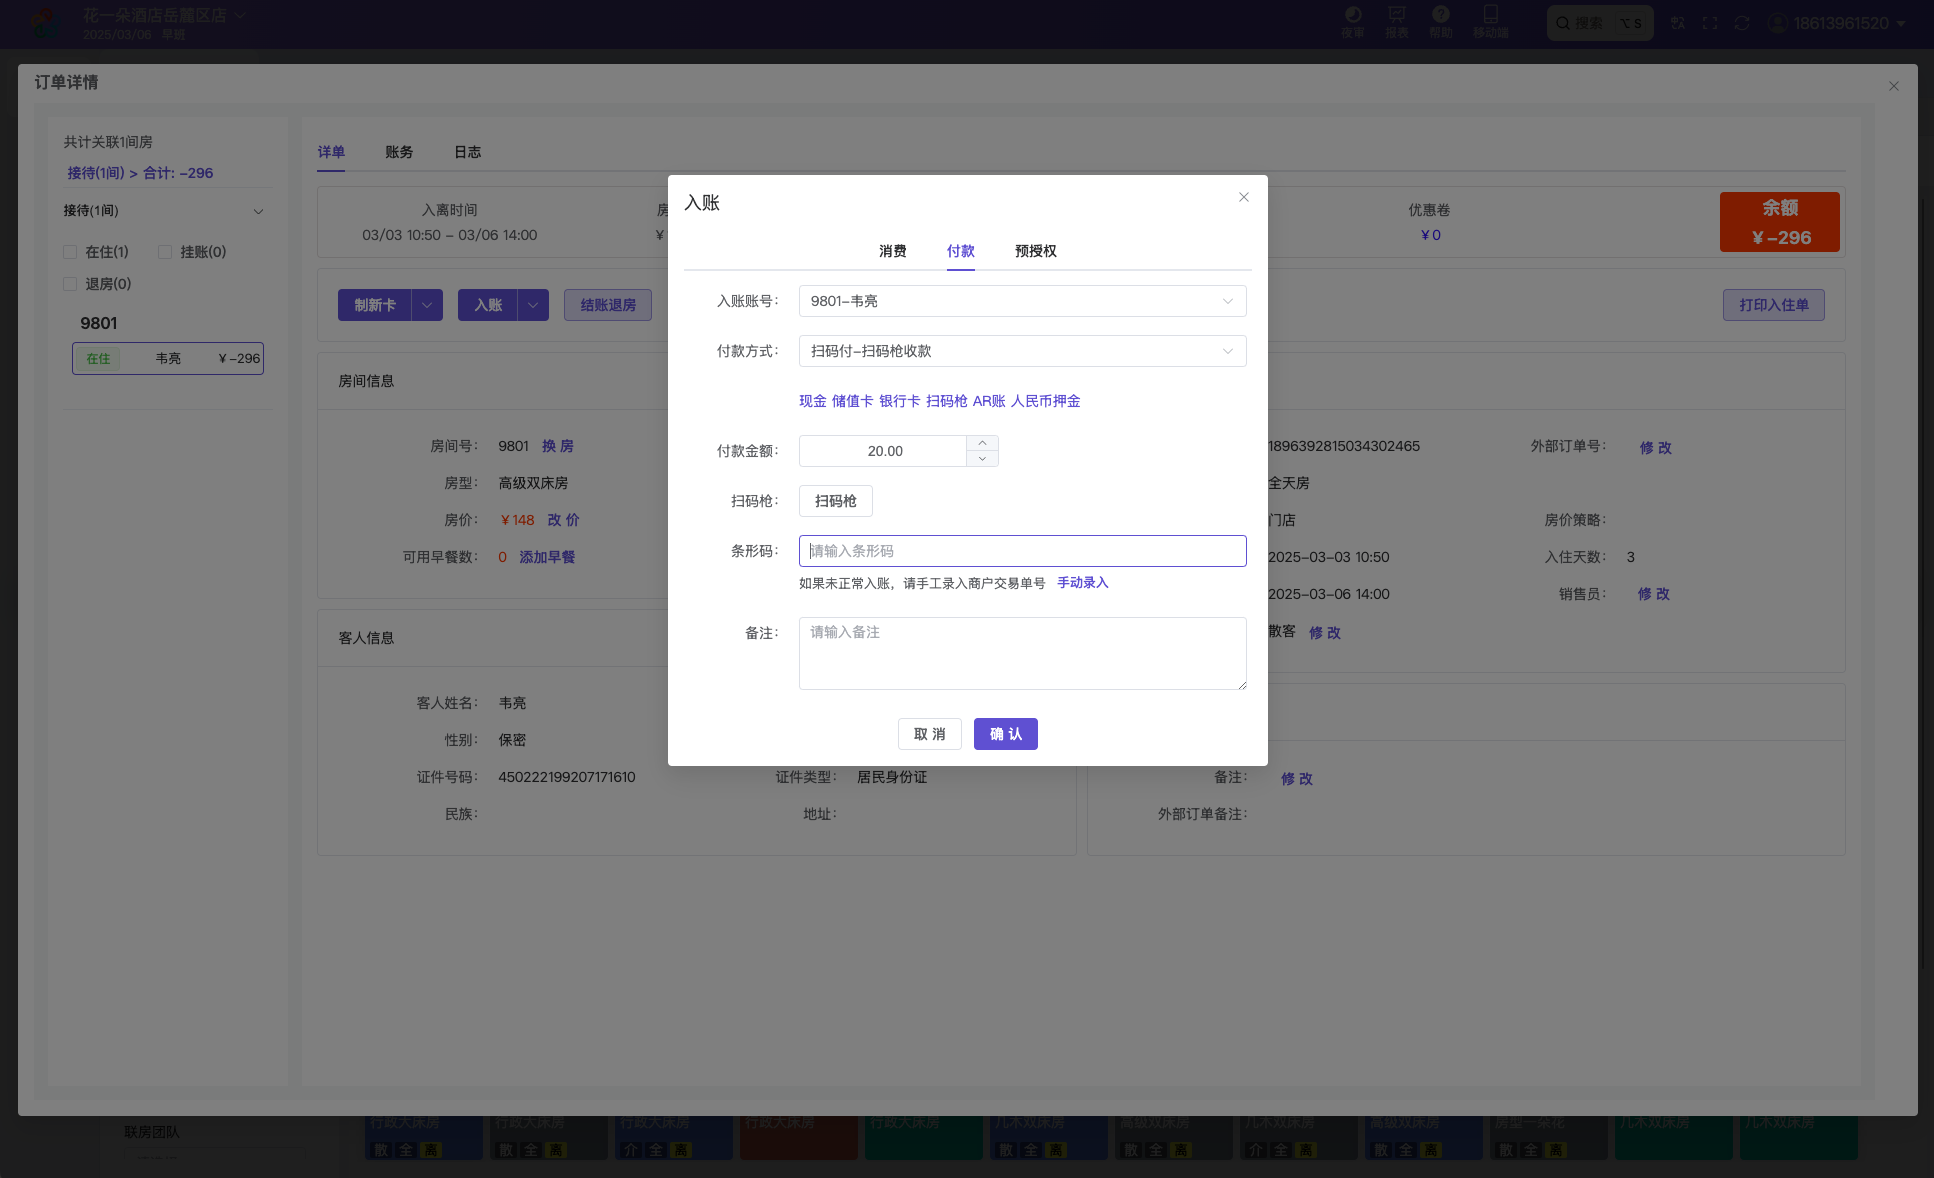
Task: Click the 手动录入 link
Action: 1083,583
